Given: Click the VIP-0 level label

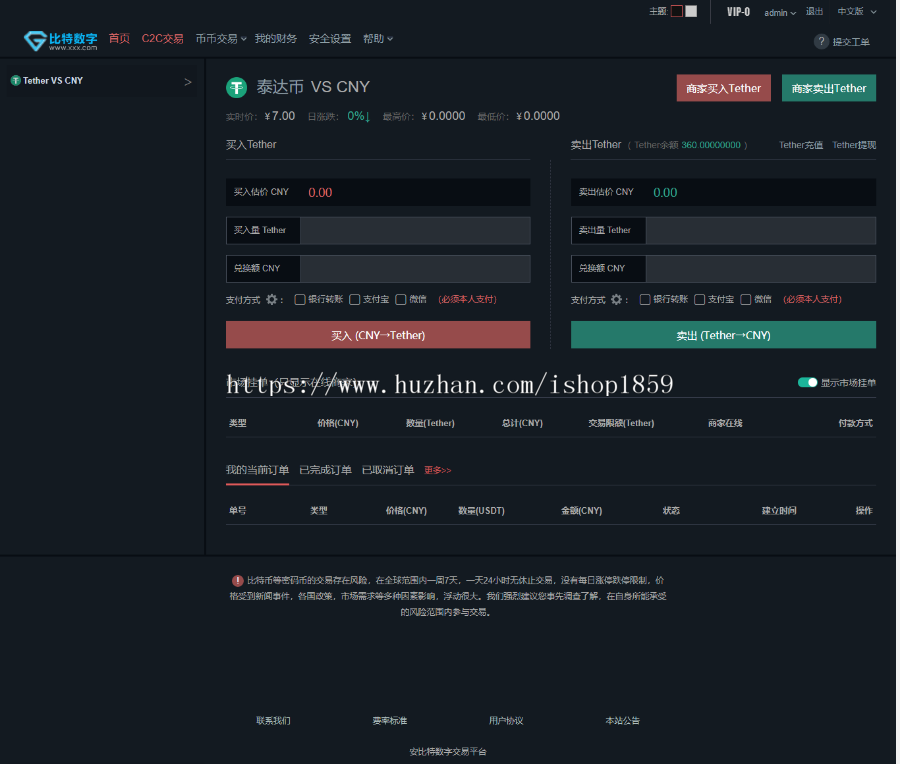Looking at the screenshot, I should coord(738,12).
